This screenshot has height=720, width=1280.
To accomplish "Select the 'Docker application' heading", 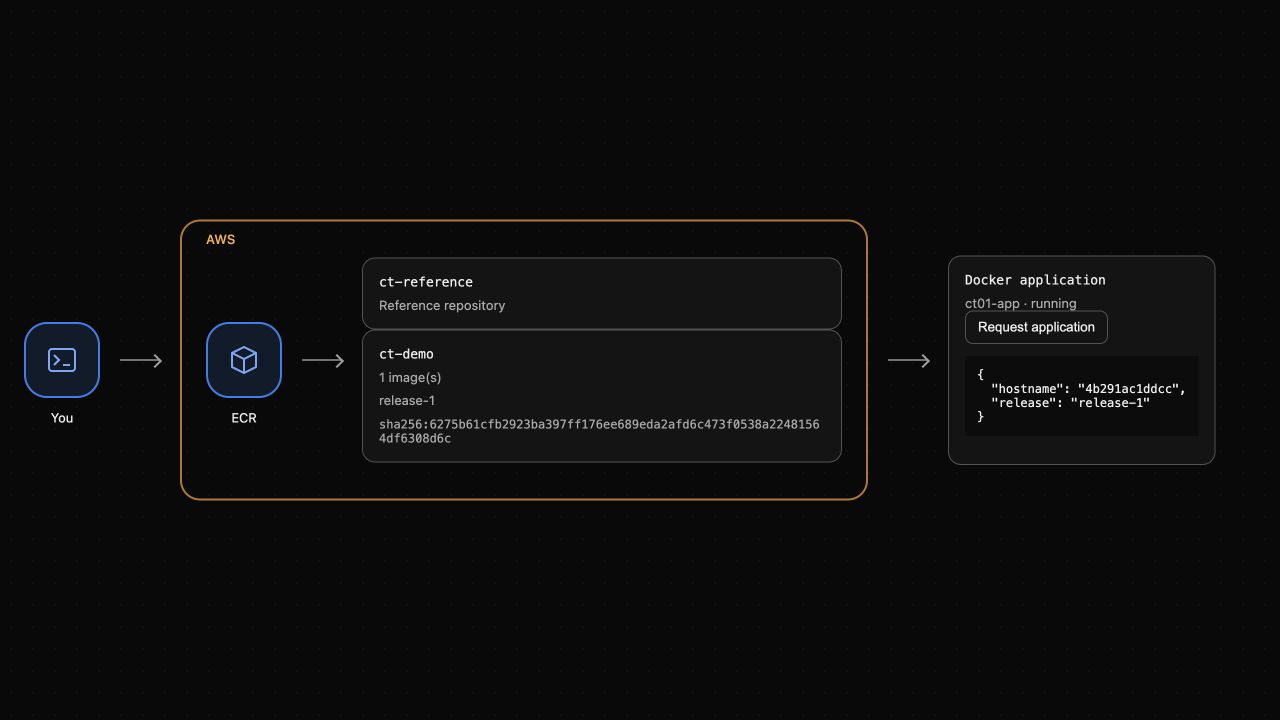I will (1035, 280).
